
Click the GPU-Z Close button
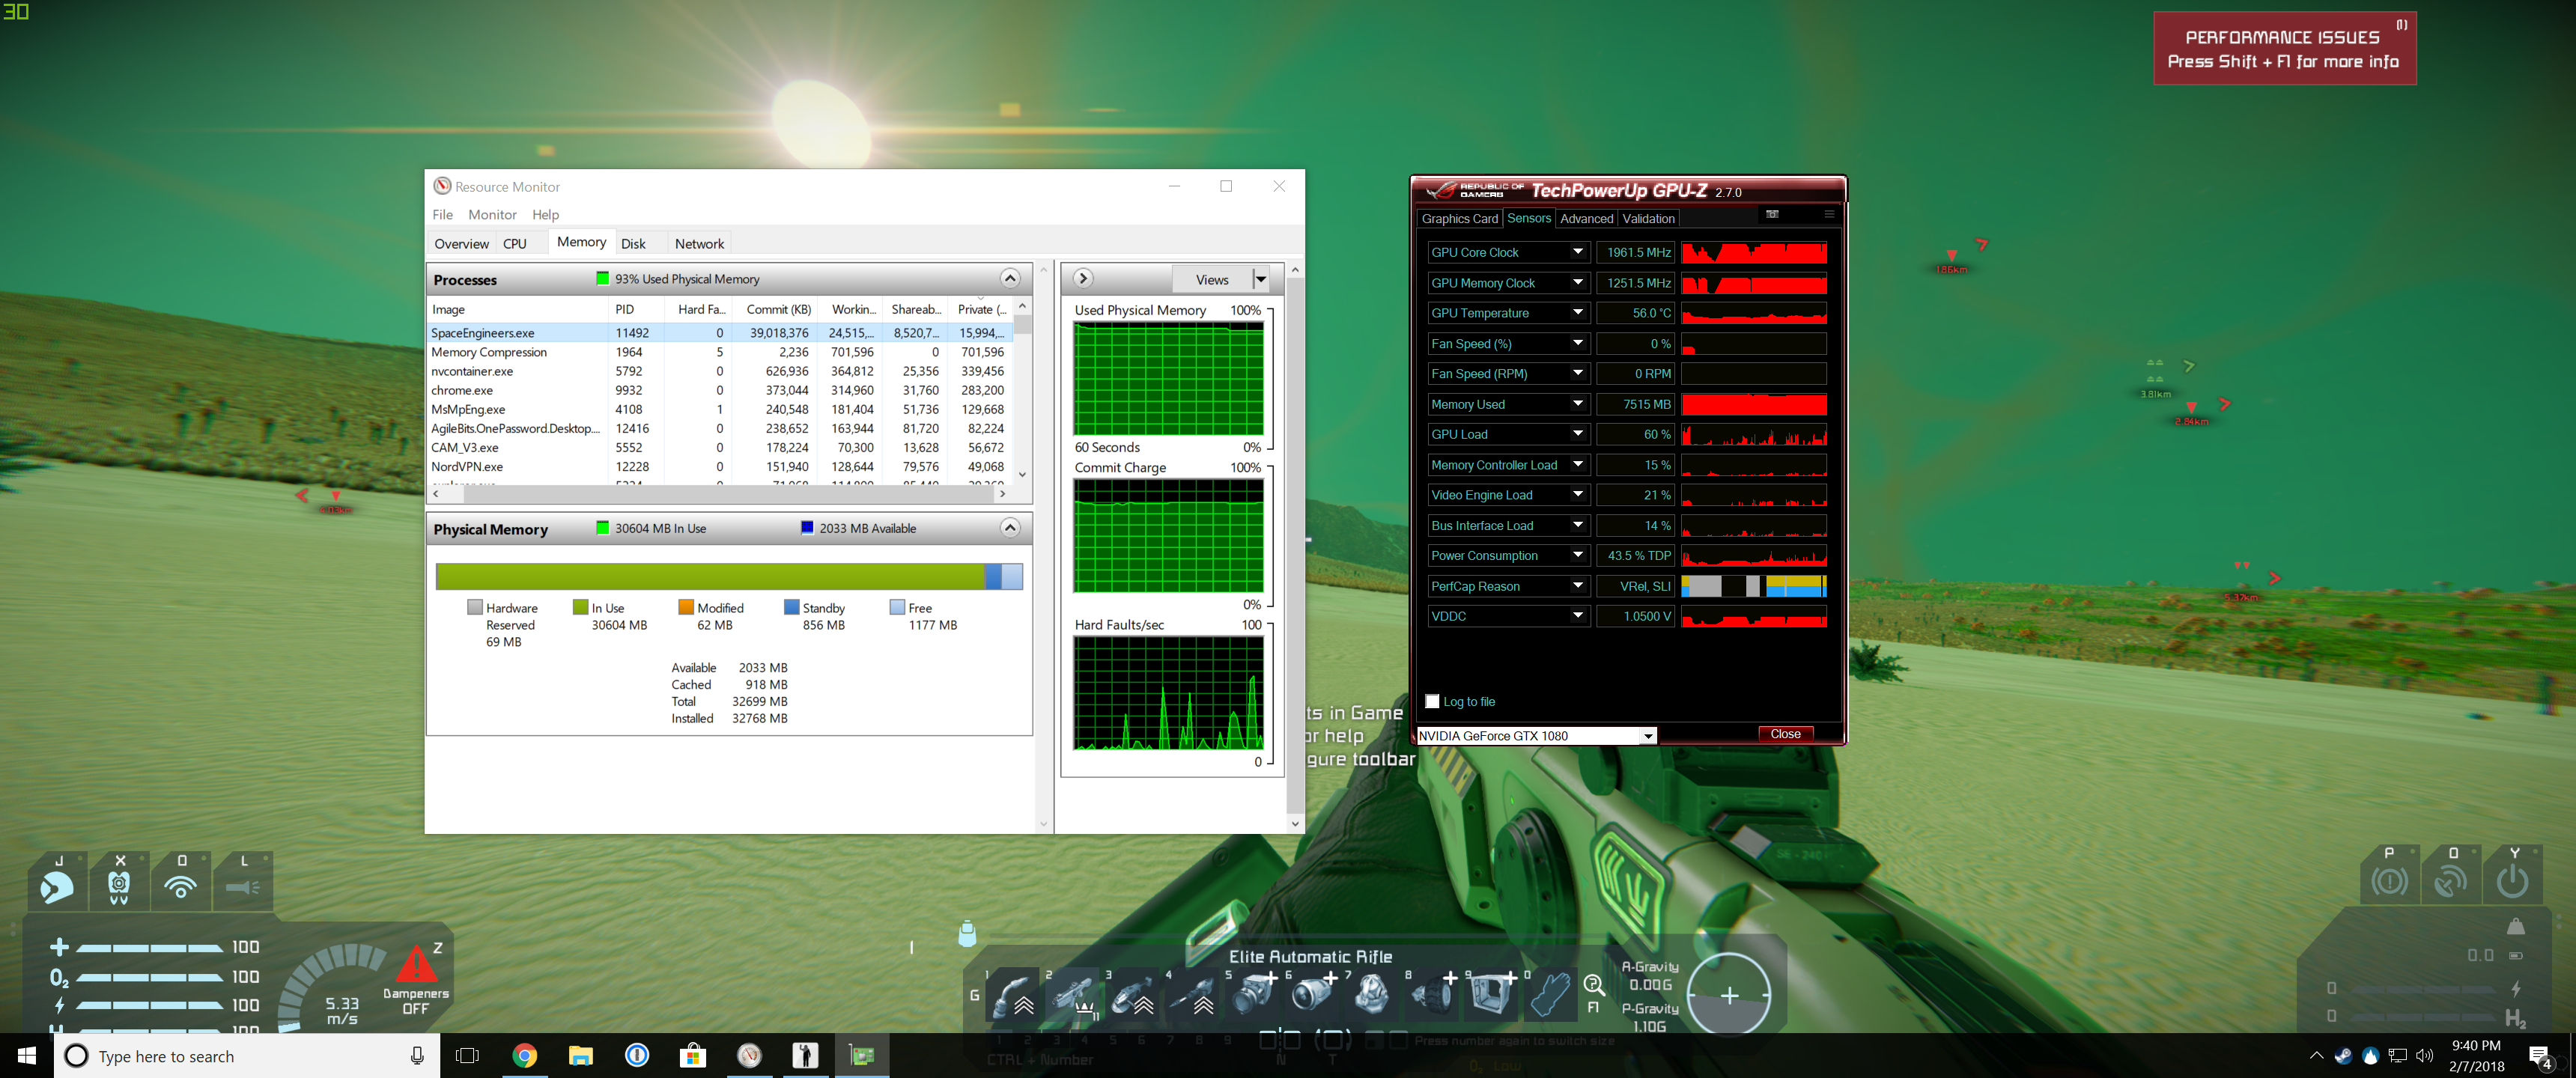tap(1785, 734)
